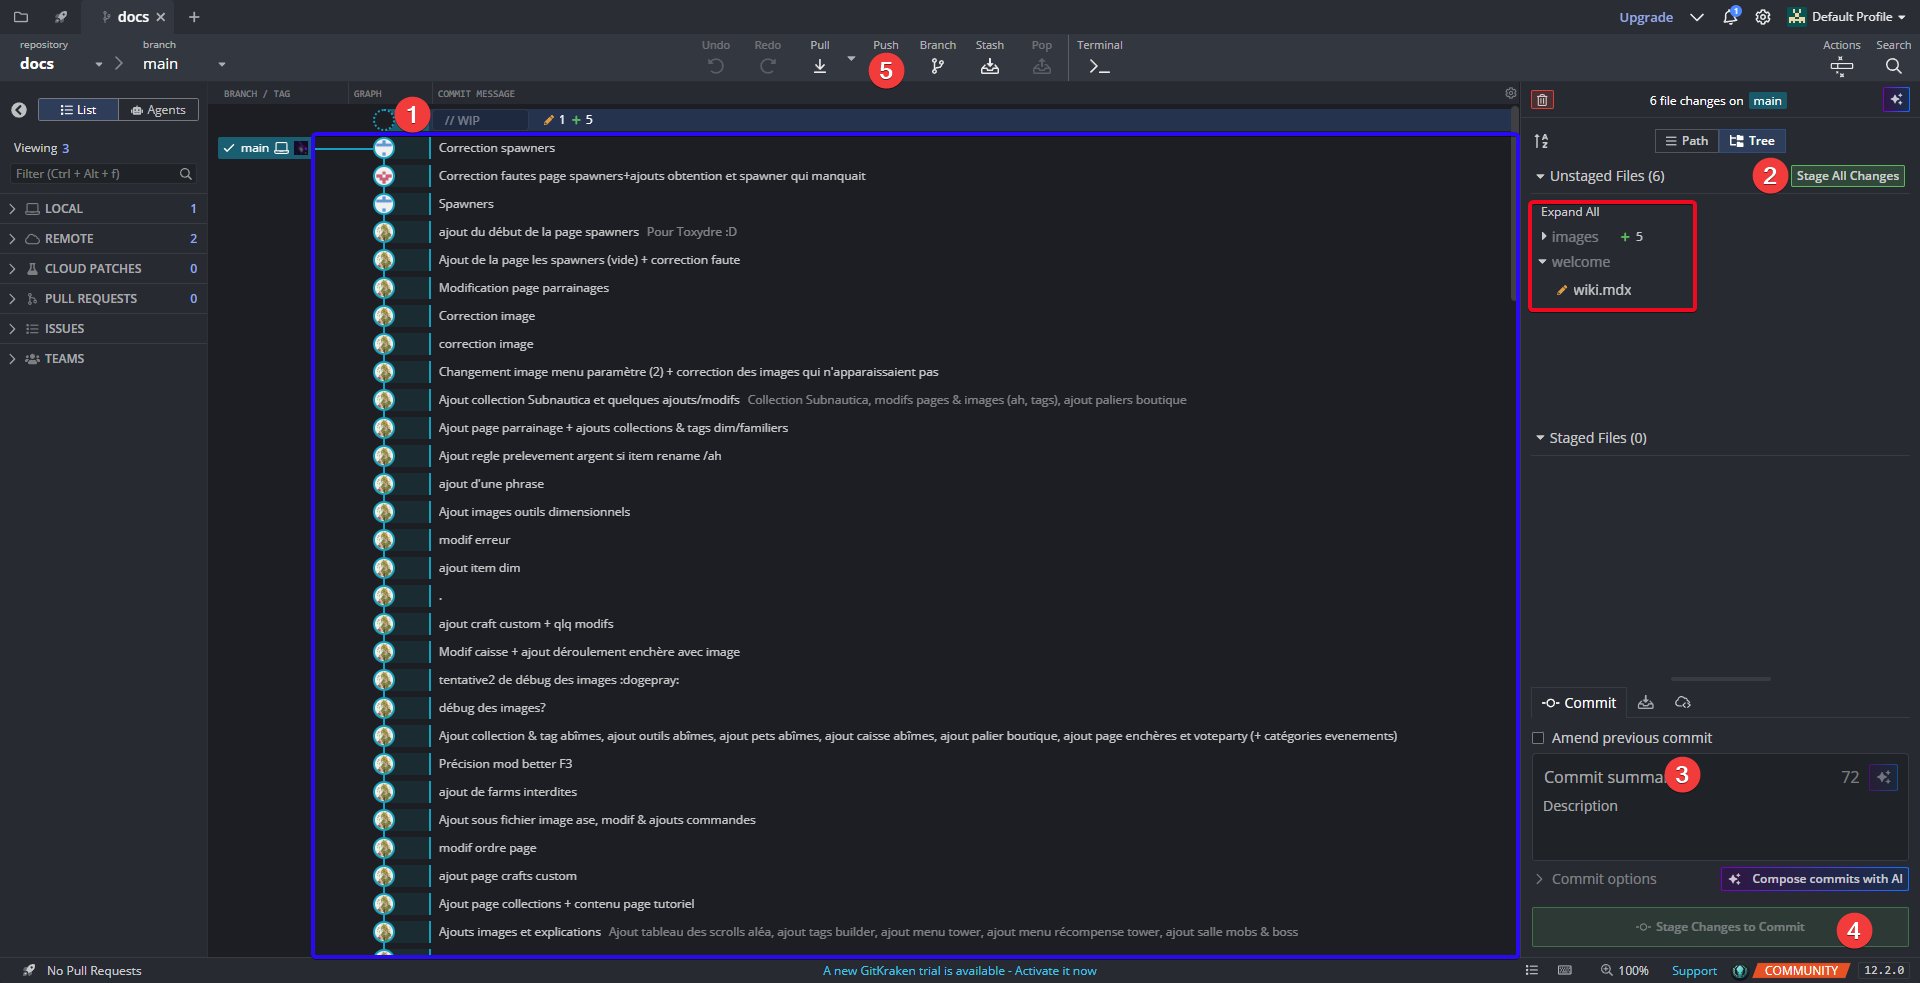Select the wiki.mdx file
The image size is (1920, 983).
[x=1601, y=290]
